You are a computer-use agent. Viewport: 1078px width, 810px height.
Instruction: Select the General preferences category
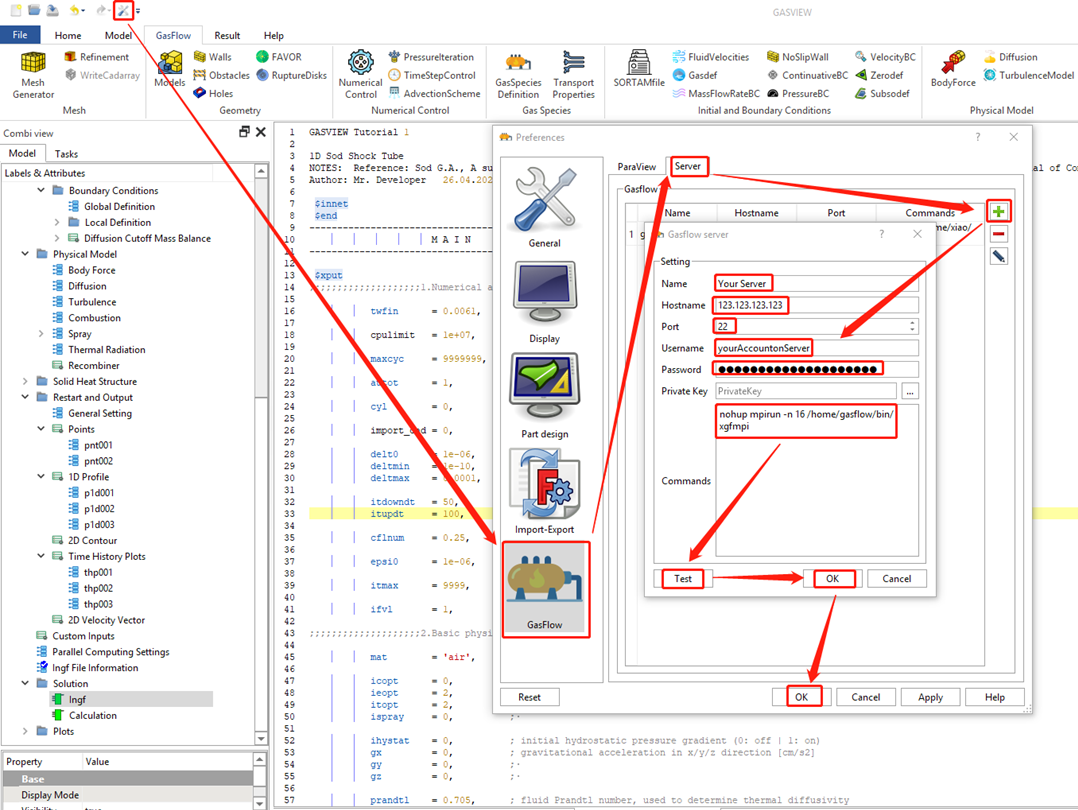[544, 207]
